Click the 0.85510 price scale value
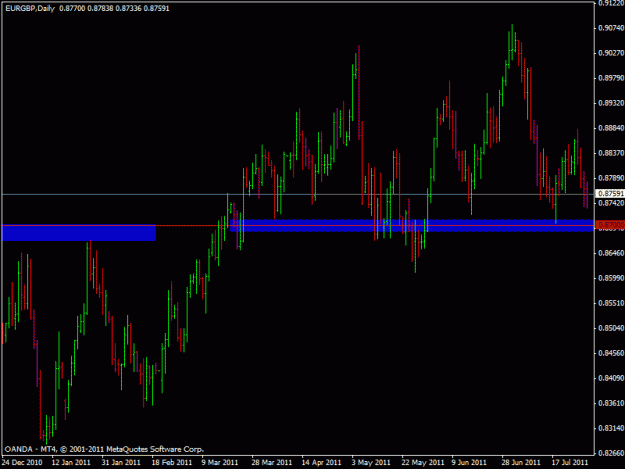The width and height of the screenshot is (625, 469). [611, 303]
